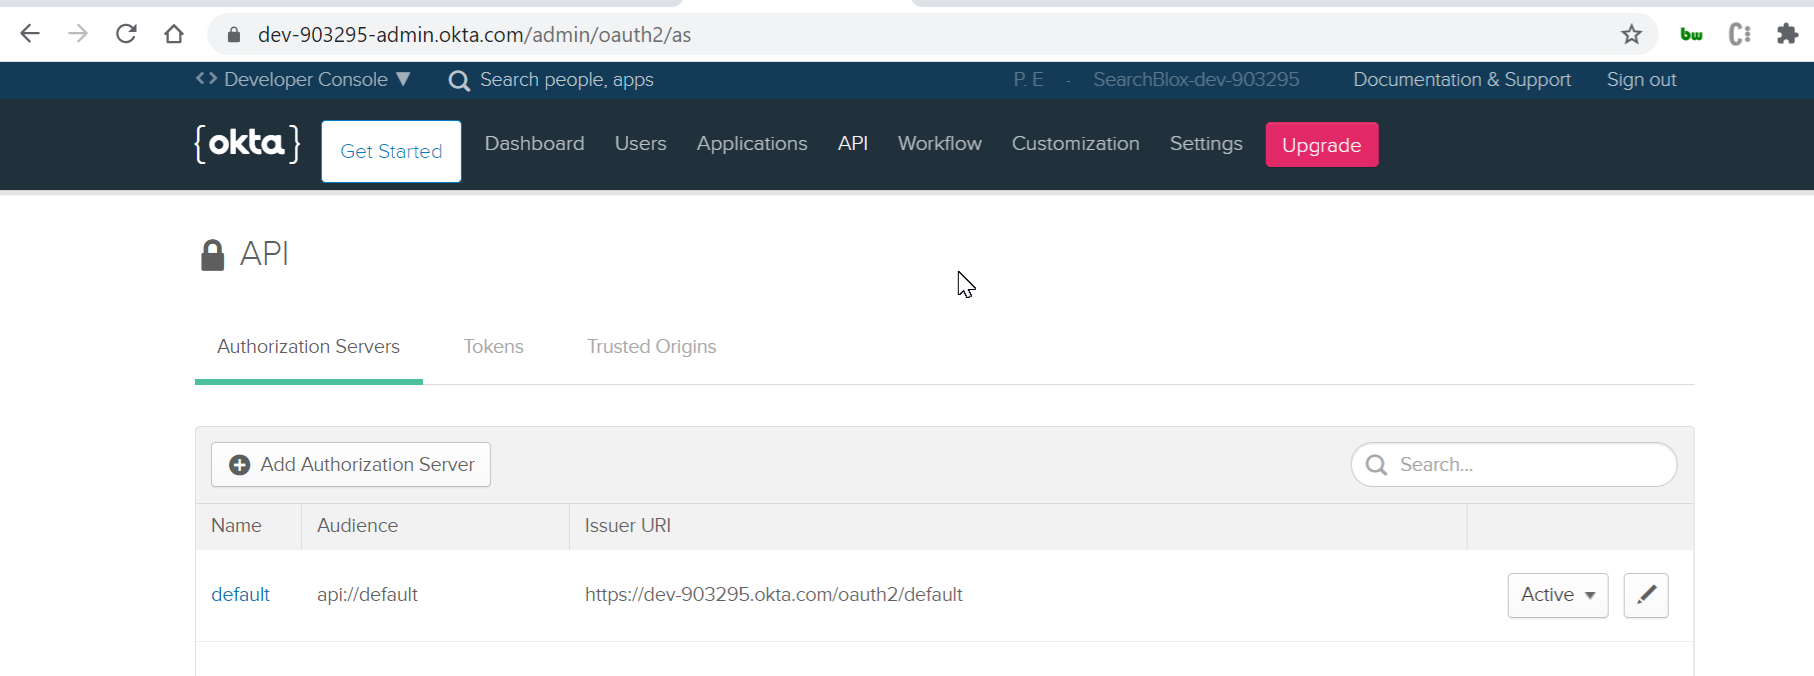This screenshot has width=1814, height=676.
Task: Click the browser forward arrow
Action: pos(78,34)
